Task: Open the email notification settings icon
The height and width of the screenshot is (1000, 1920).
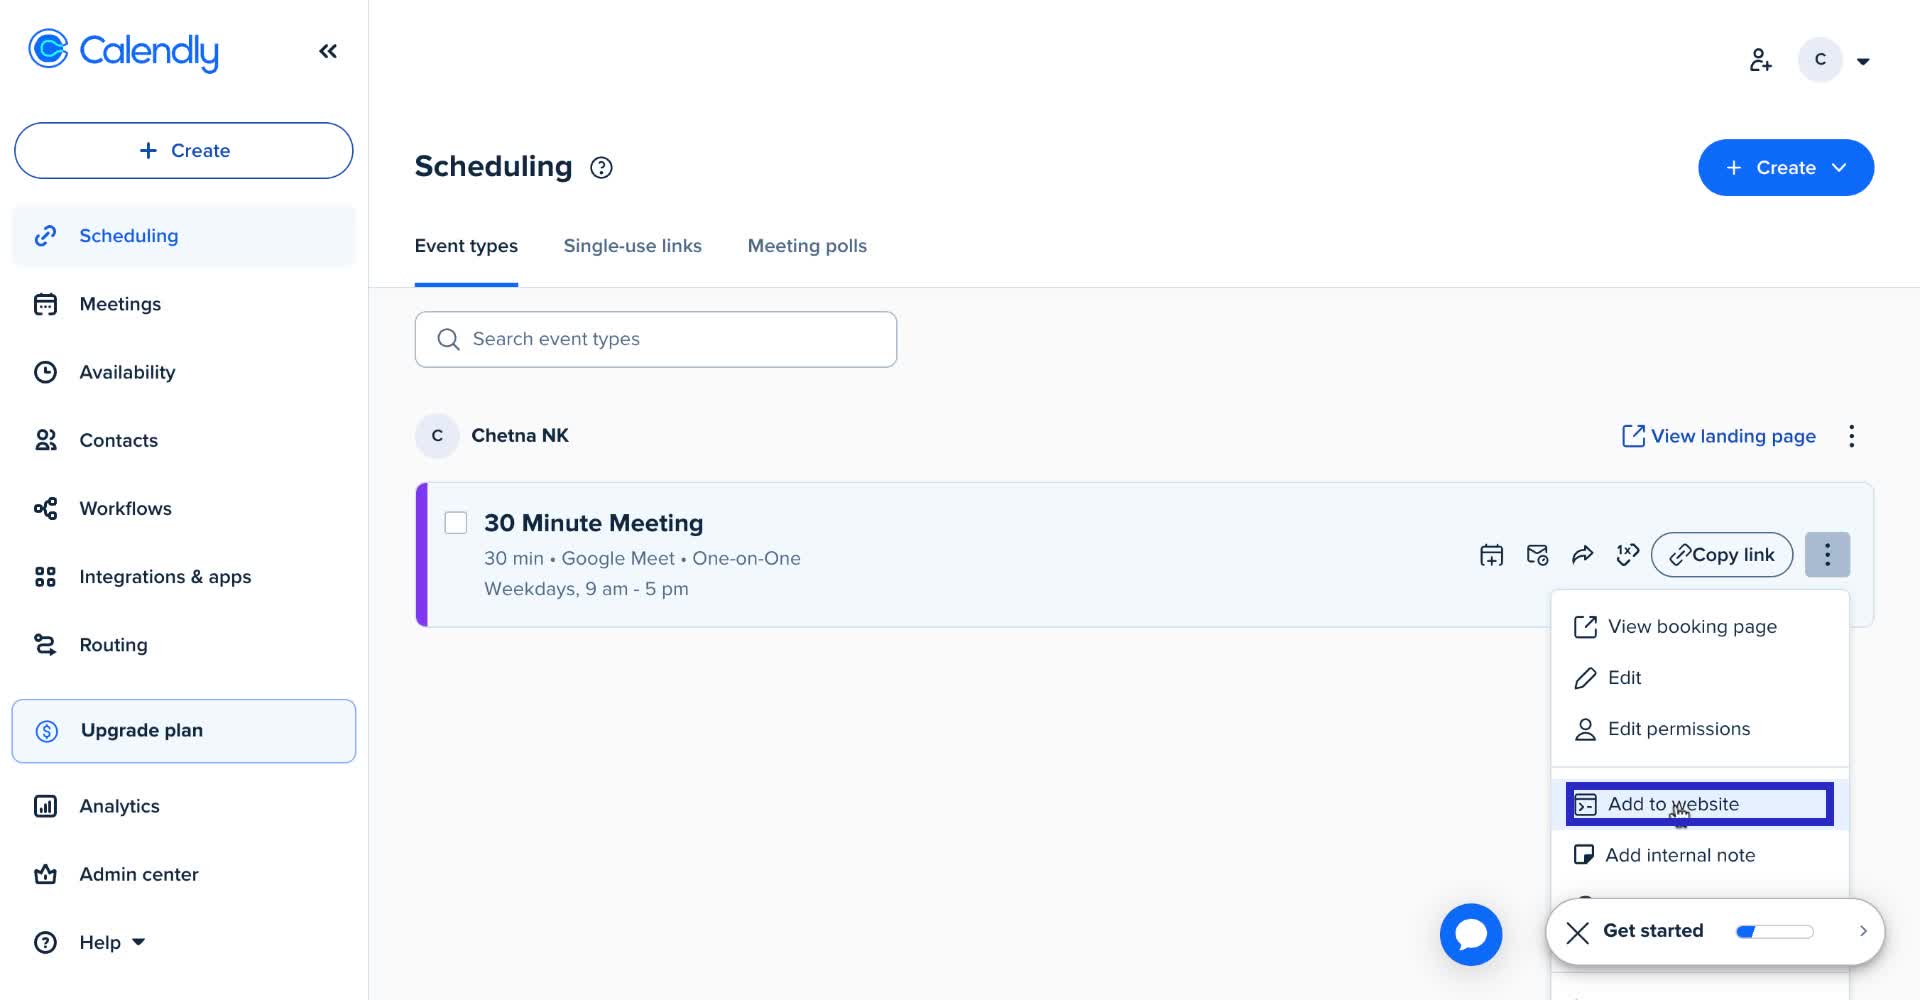Action: [x=1537, y=554]
